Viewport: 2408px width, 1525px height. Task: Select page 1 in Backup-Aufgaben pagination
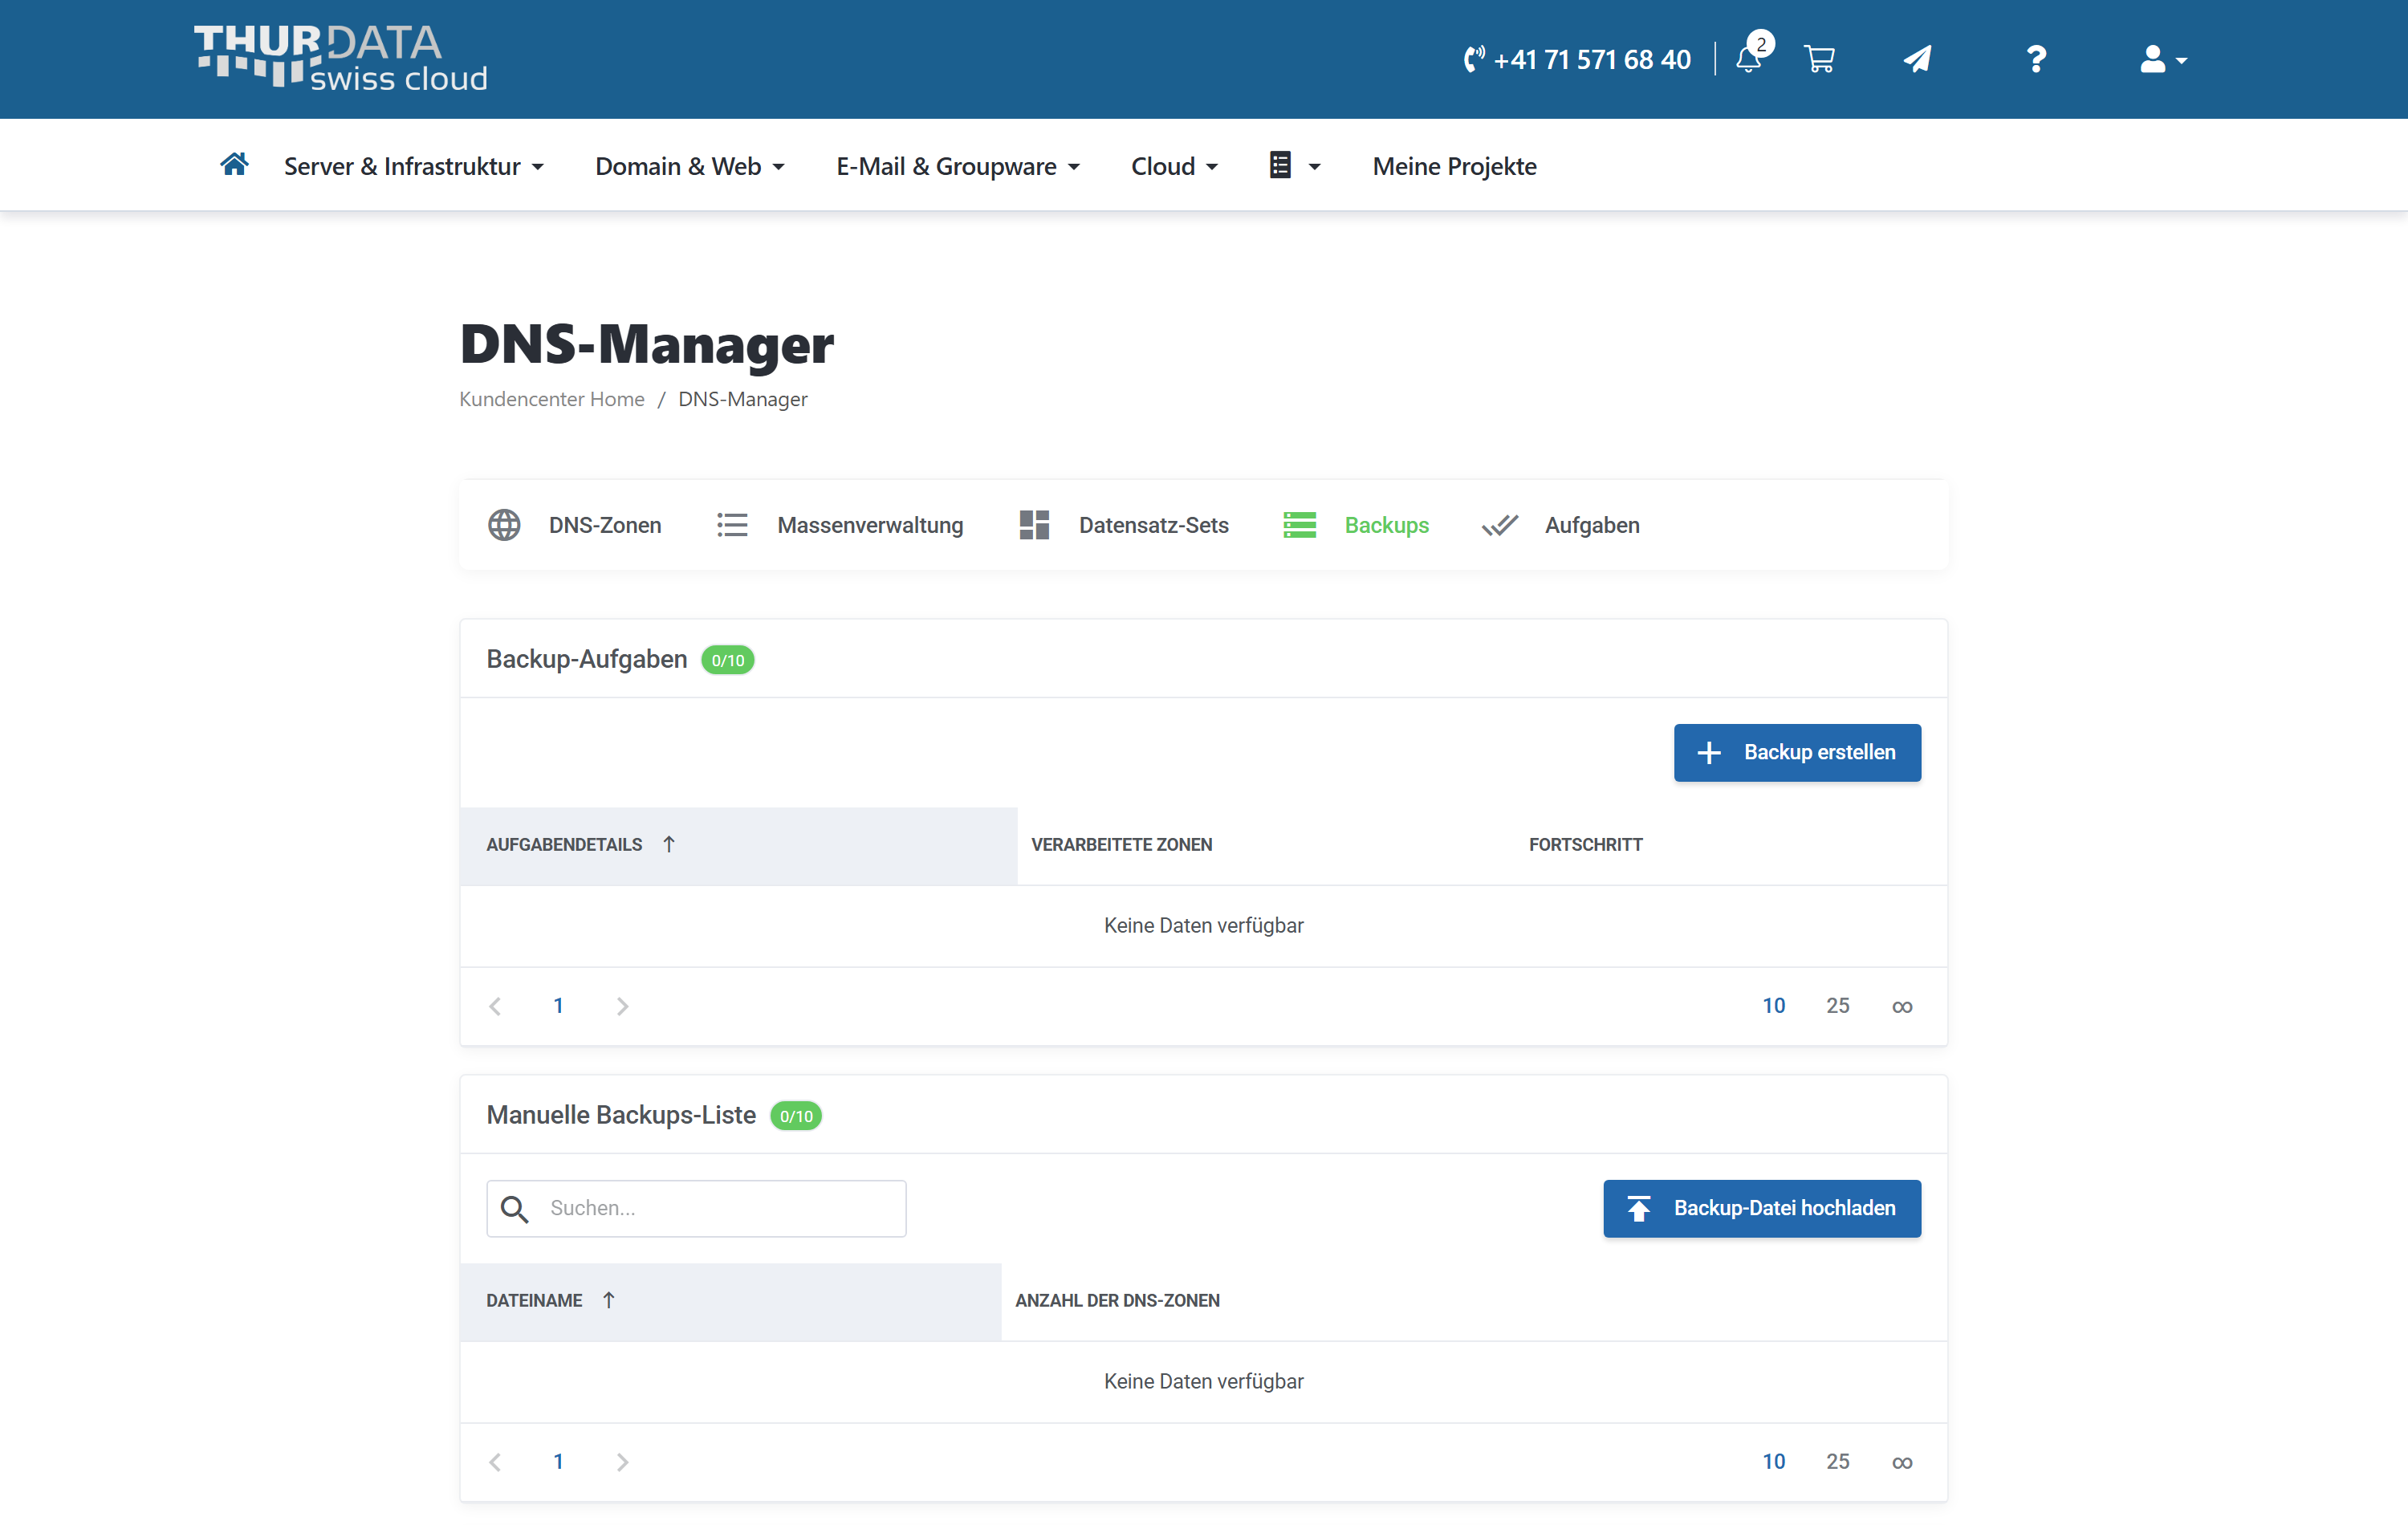(558, 1006)
